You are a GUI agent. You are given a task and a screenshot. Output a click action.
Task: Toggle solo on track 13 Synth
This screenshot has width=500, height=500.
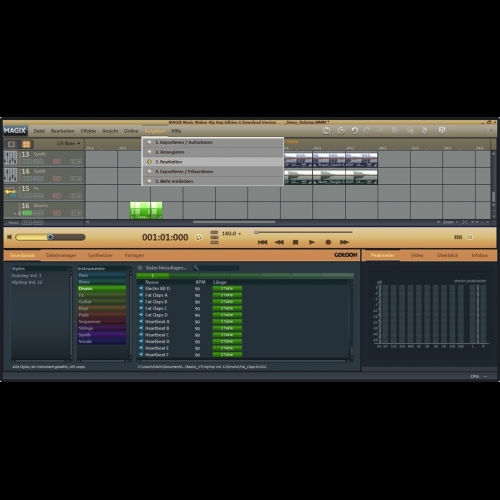pyautogui.click(x=27, y=162)
